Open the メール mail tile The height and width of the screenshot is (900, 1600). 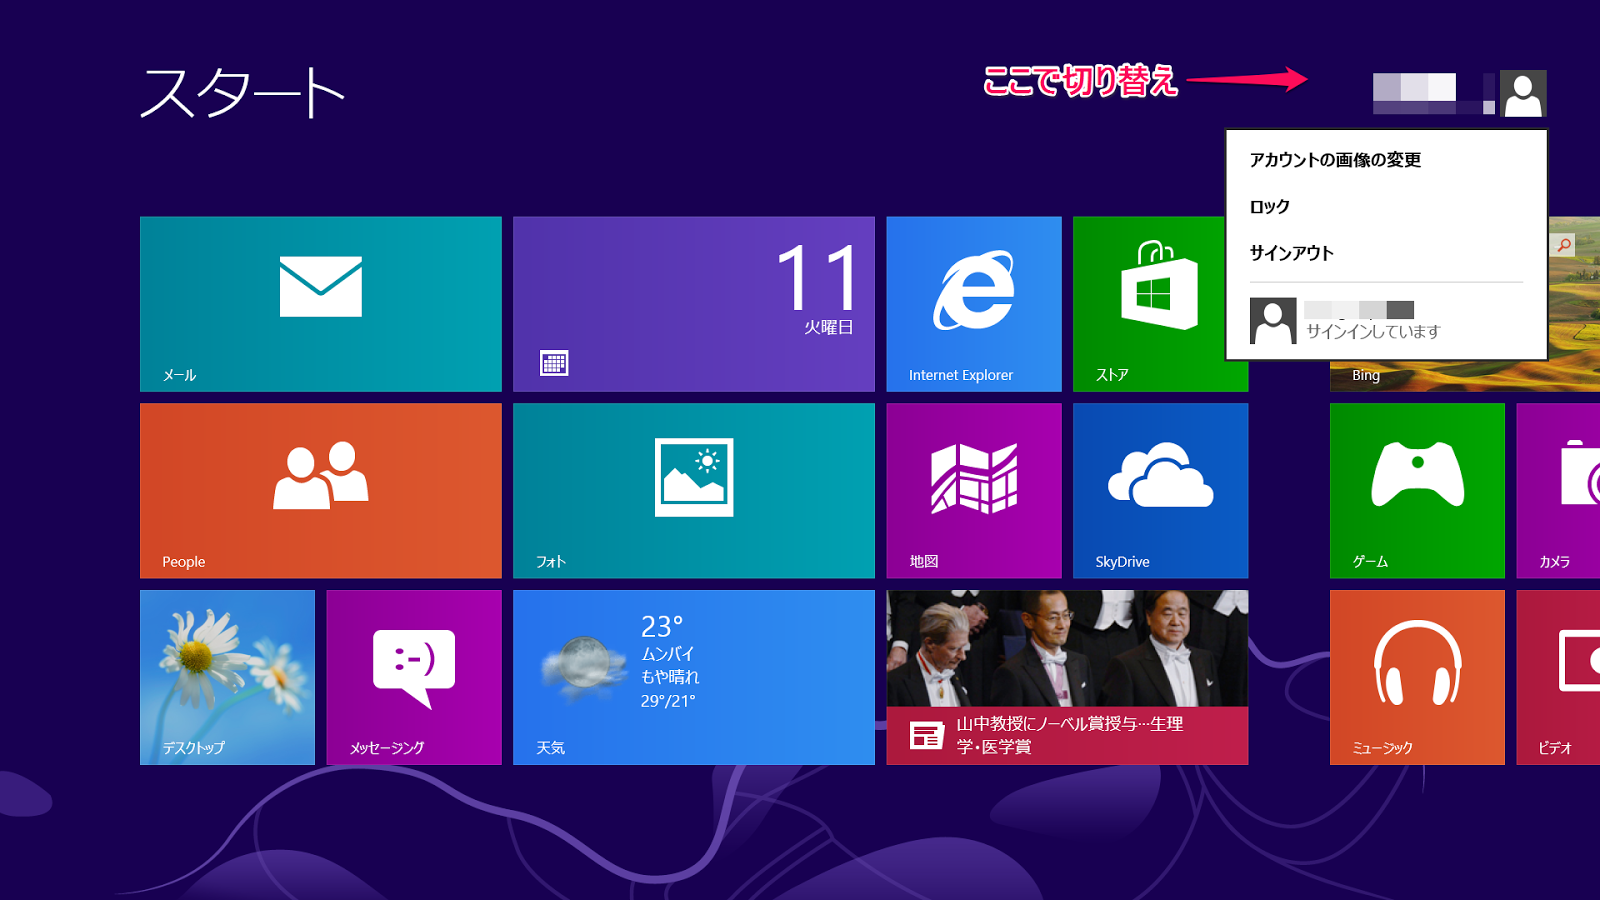[320, 304]
